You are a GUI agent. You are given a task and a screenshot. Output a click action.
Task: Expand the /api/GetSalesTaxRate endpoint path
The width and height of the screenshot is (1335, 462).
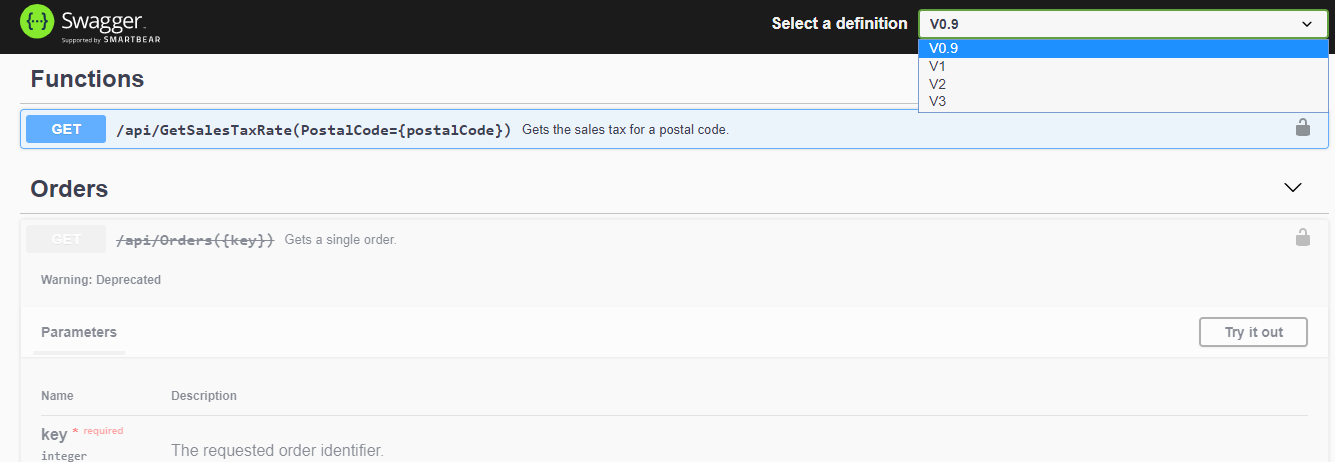point(314,130)
